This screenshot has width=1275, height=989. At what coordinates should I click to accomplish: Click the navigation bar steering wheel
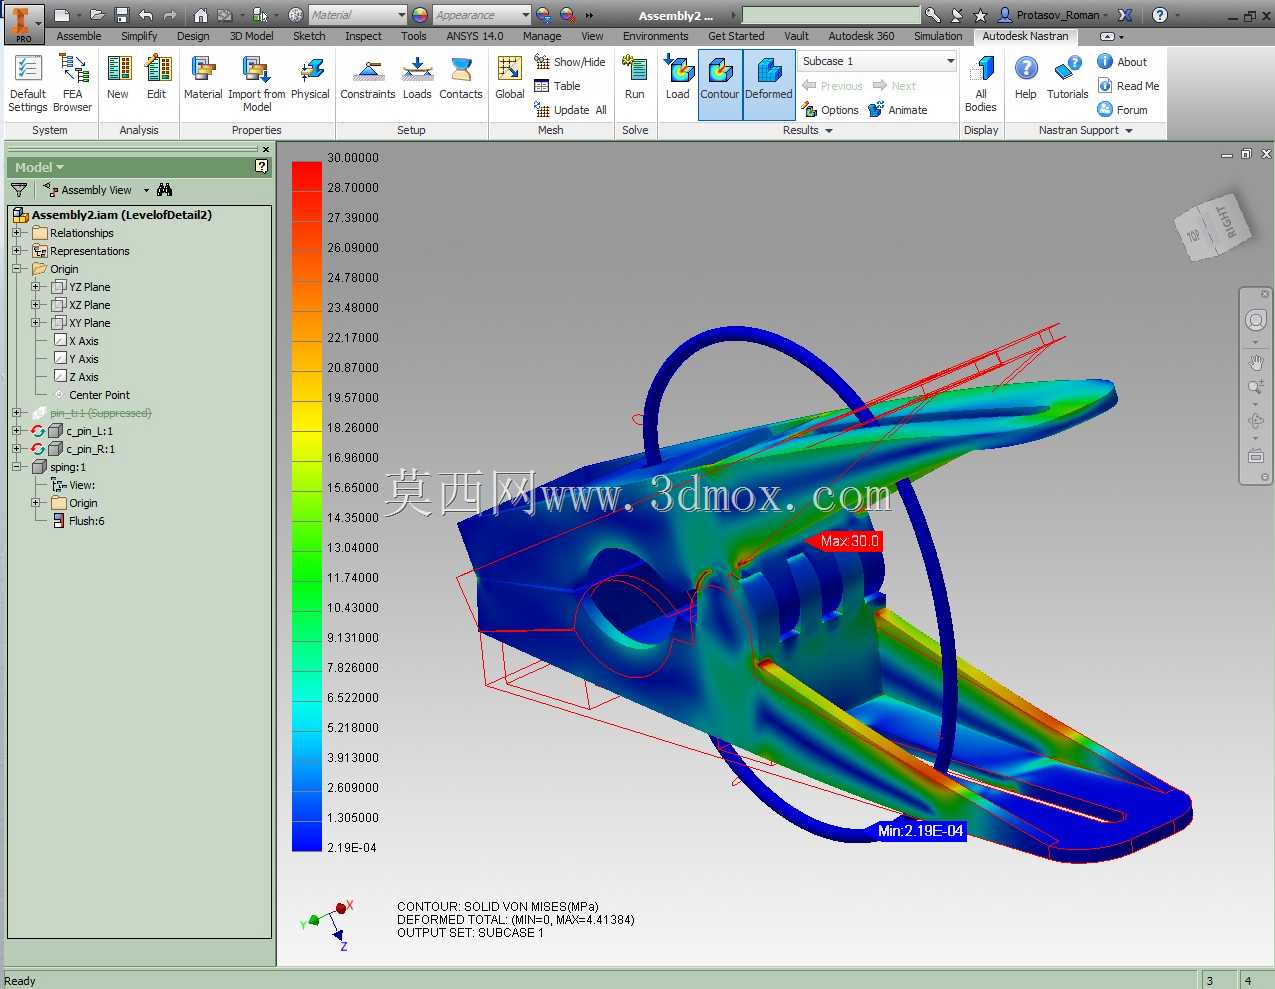1256,320
